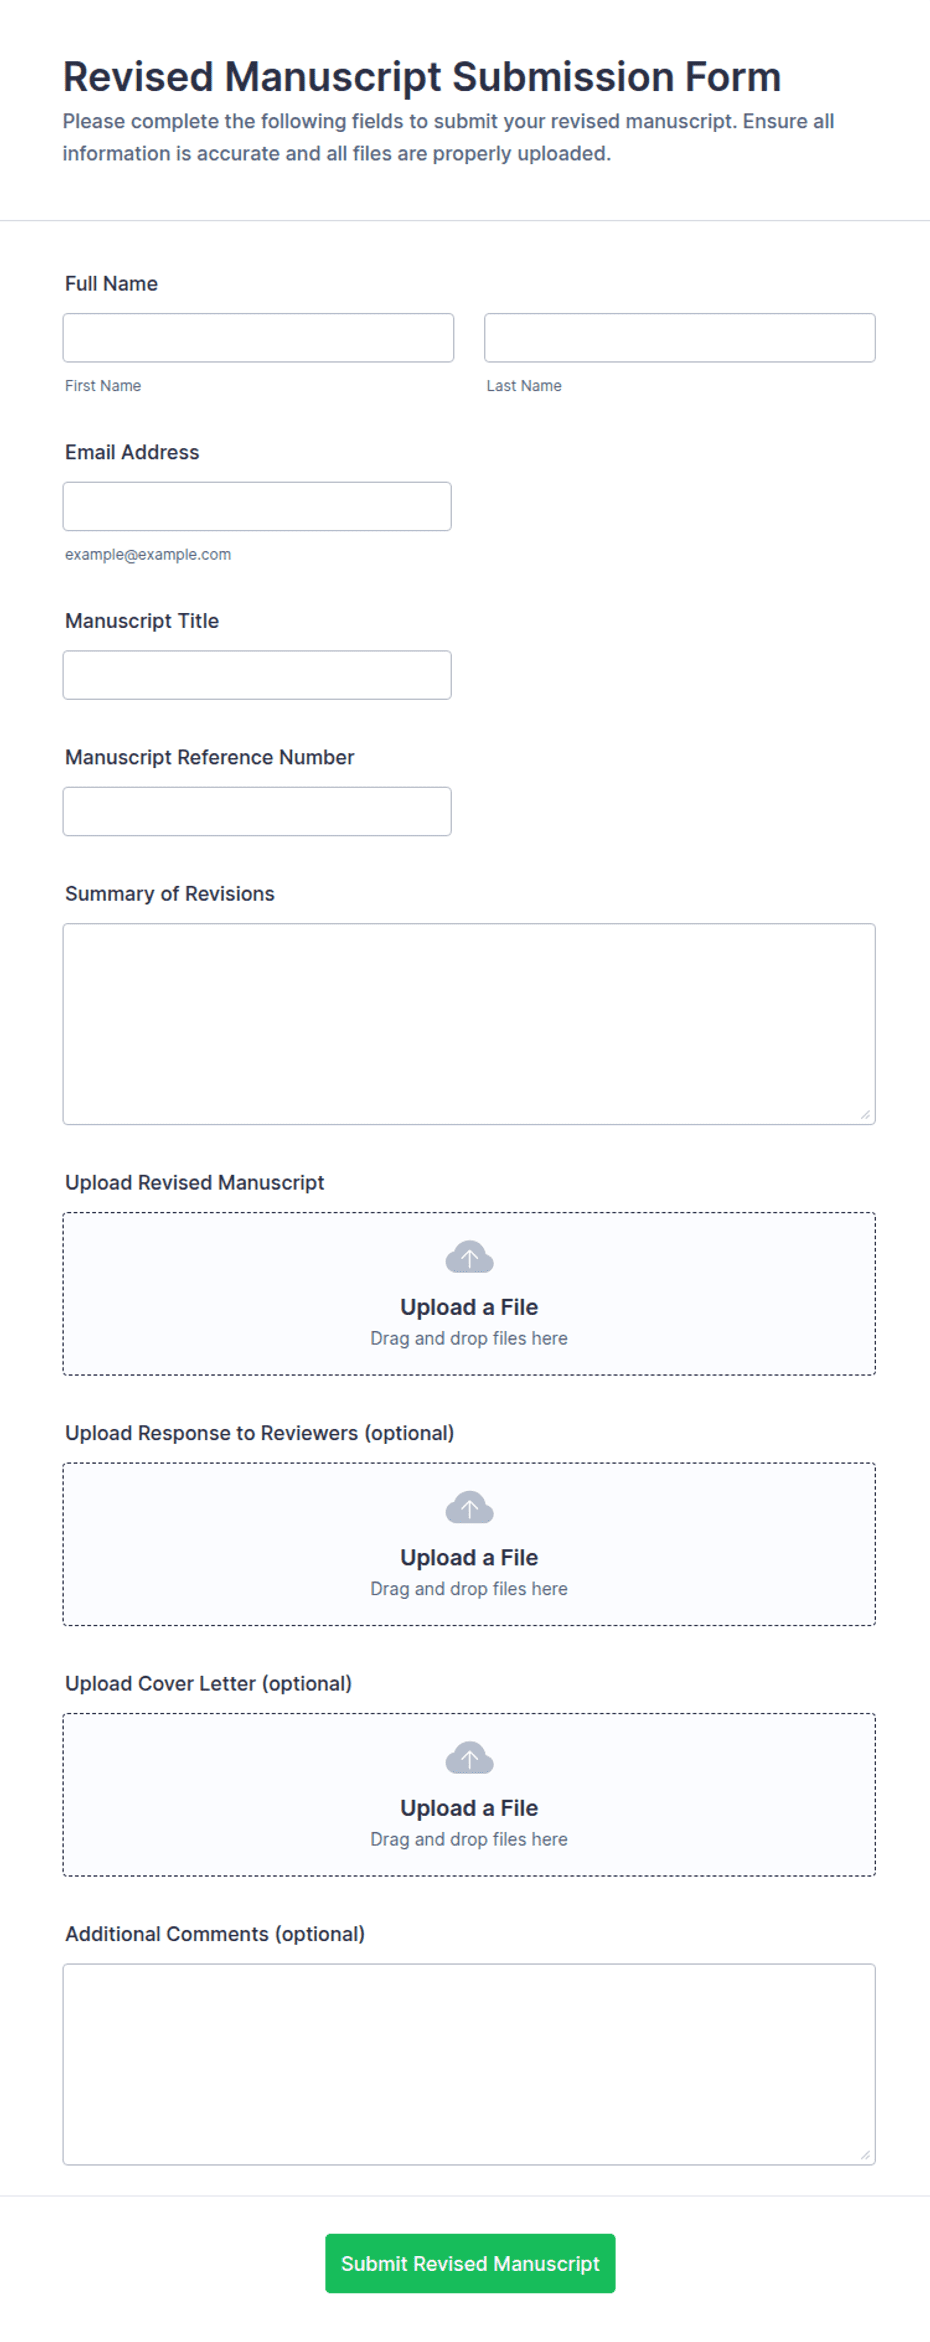The image size is (930, 2342).
Task: Click "Upload a File" text for reviewers response
Action: 469,1557
